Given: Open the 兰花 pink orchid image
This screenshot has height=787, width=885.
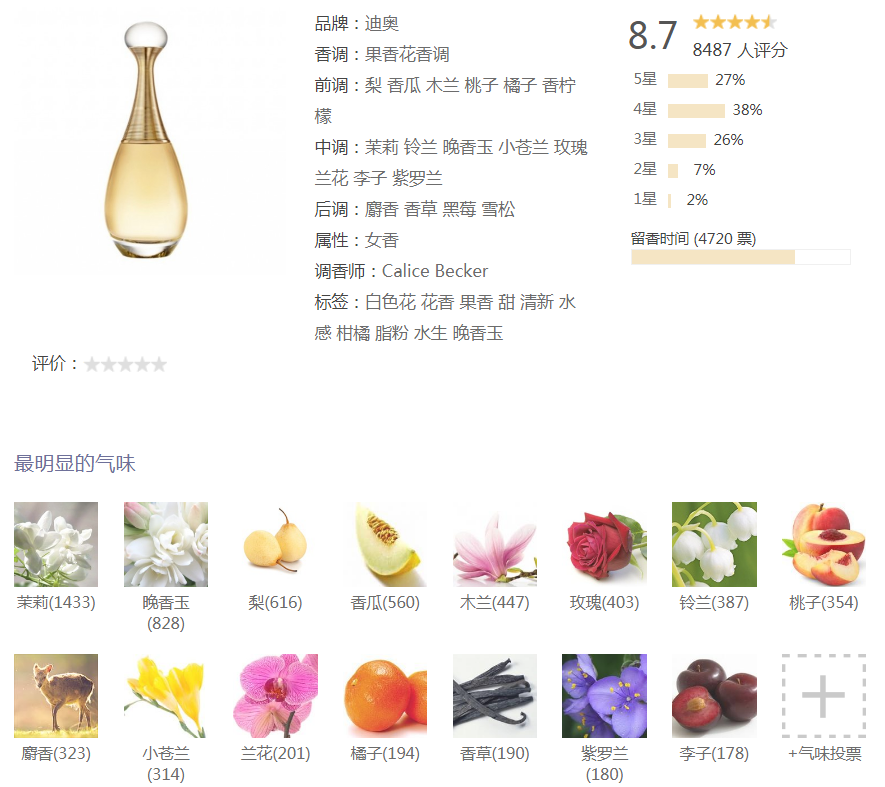Looking at the screenshot, I should (x=275, y=696).
